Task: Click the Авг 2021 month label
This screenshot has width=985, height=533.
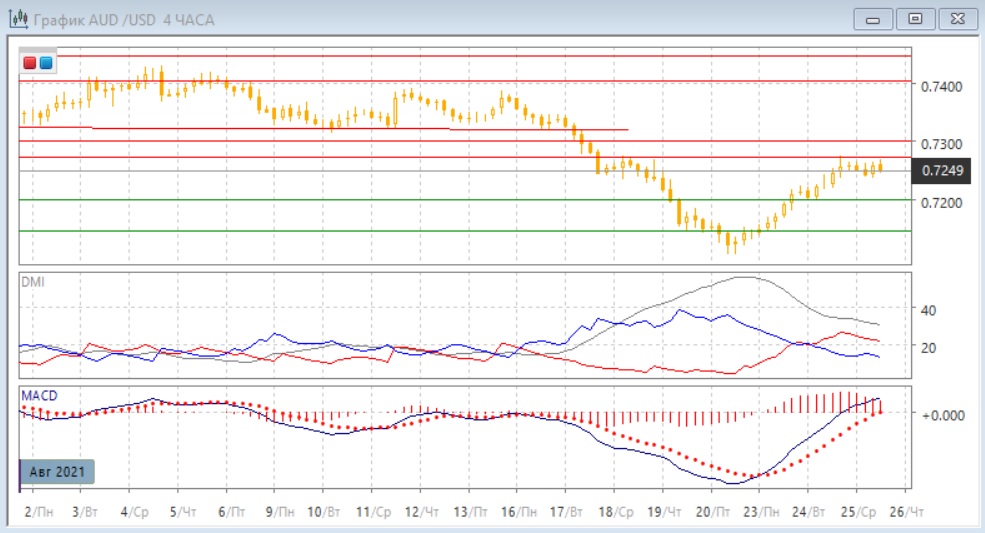Action: 58,471
